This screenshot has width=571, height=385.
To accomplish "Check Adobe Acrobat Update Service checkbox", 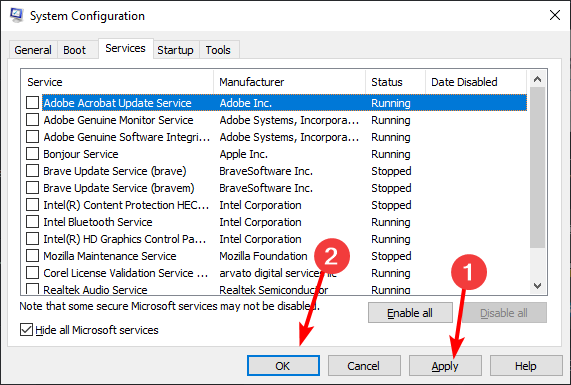I will tap(32, 103).
